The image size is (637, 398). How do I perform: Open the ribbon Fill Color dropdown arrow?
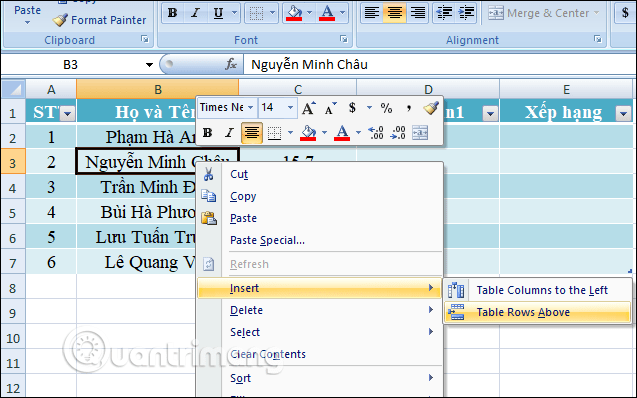(310, 13)
